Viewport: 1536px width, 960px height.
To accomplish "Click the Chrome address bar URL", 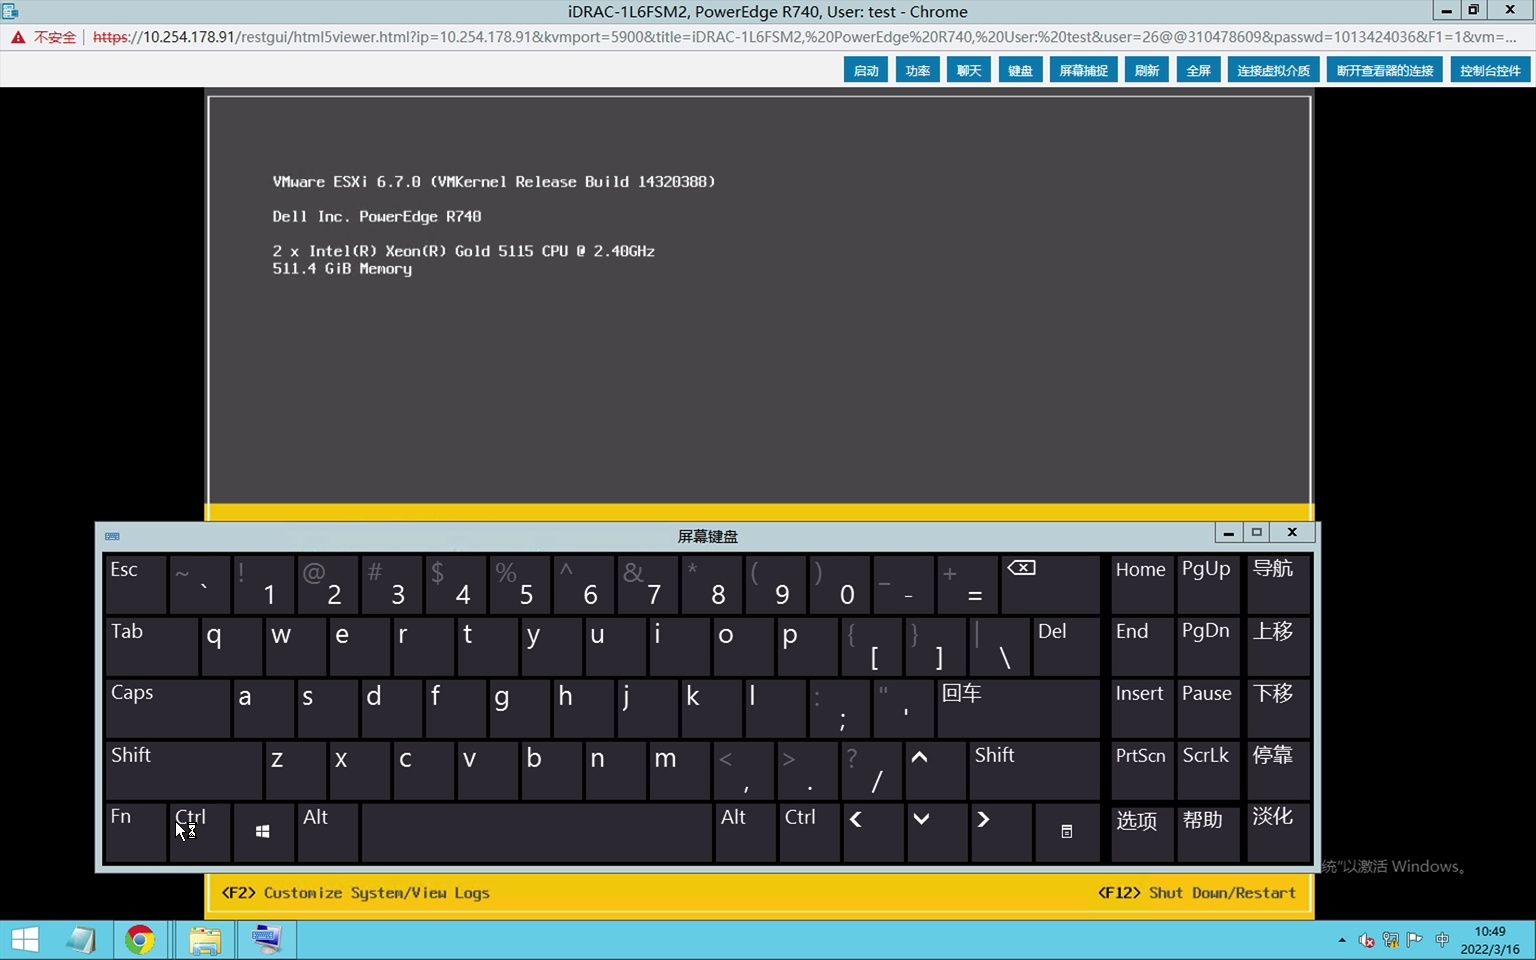I will pyautogui.click(x=804, y=37).
